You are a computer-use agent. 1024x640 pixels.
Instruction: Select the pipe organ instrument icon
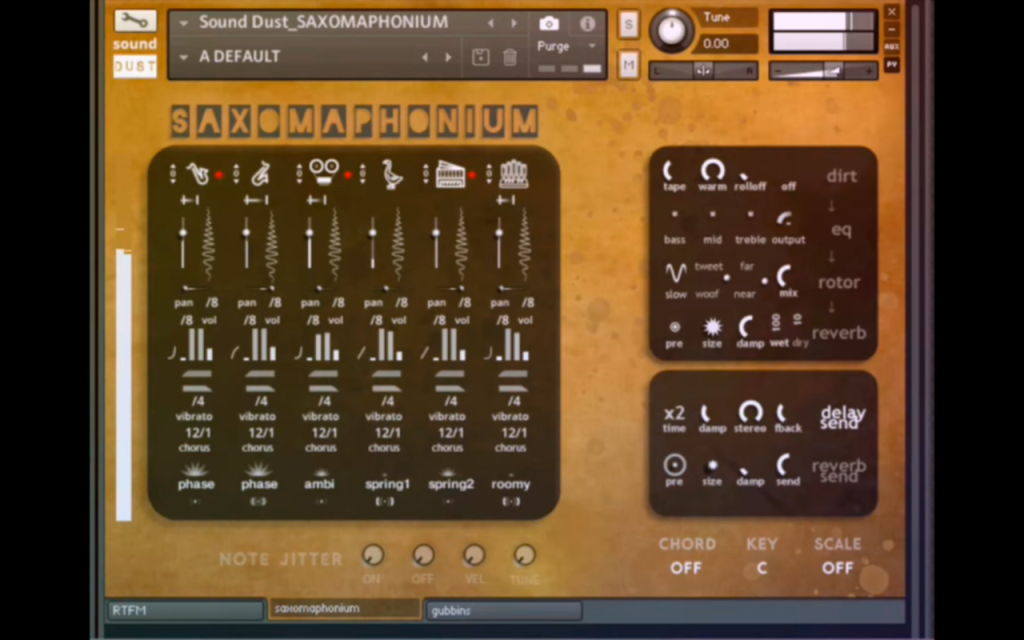click(x=513, y=174)
